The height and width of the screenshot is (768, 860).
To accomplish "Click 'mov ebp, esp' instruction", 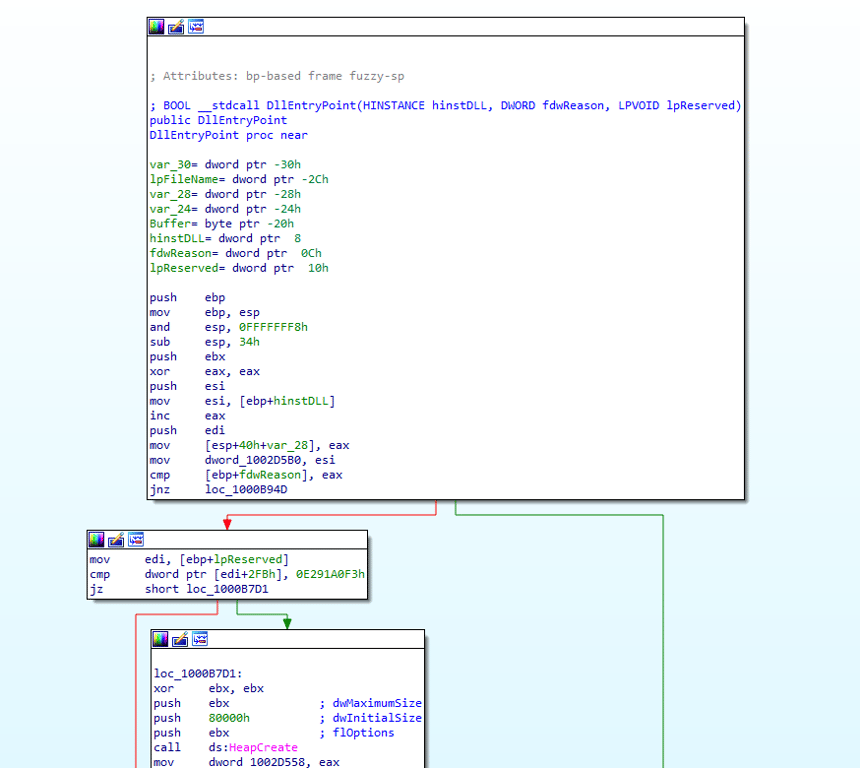I will pyautogui.click(x=205, y=312).
